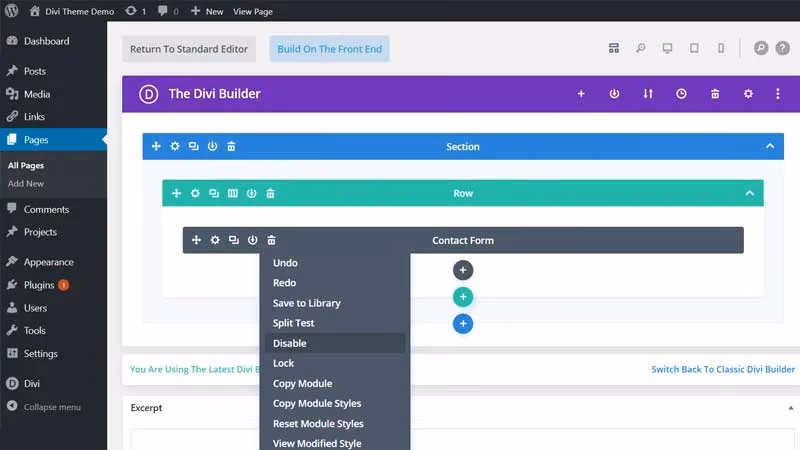Delete the Contact Form module
The image size is (800, 450).
click(x=271, y=240)
